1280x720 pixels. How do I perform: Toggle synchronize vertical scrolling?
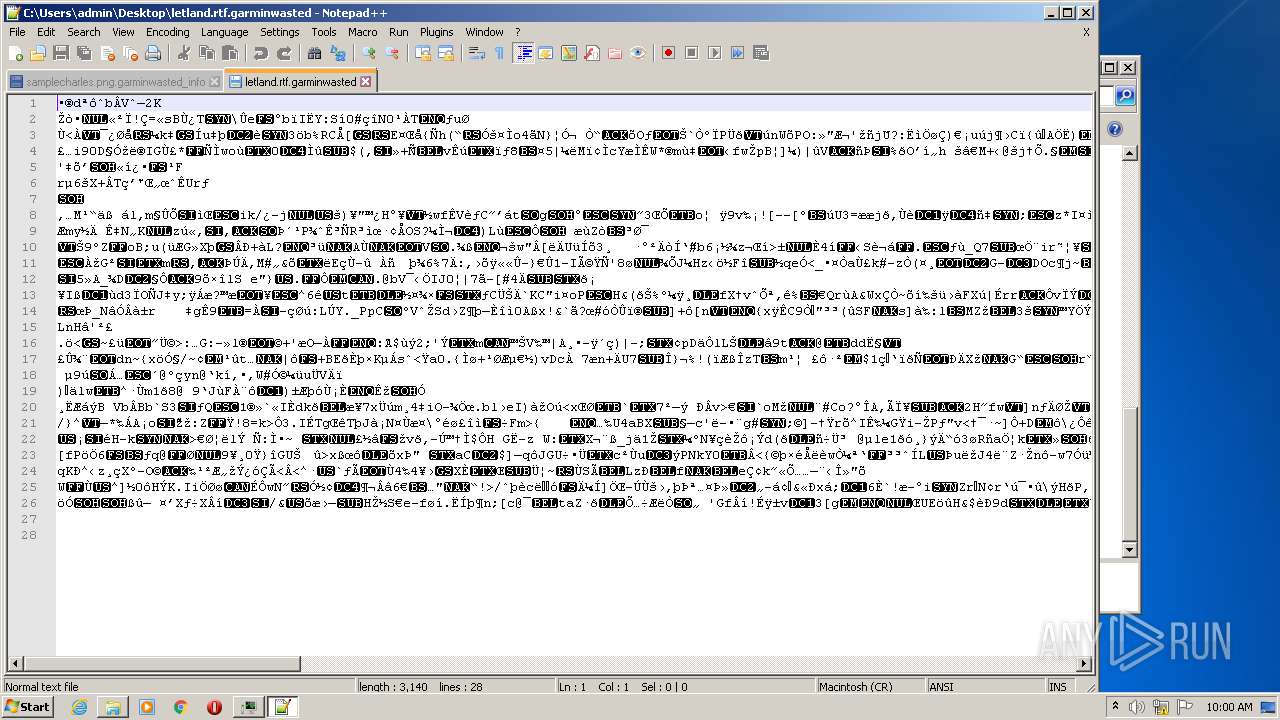[424, 53]
